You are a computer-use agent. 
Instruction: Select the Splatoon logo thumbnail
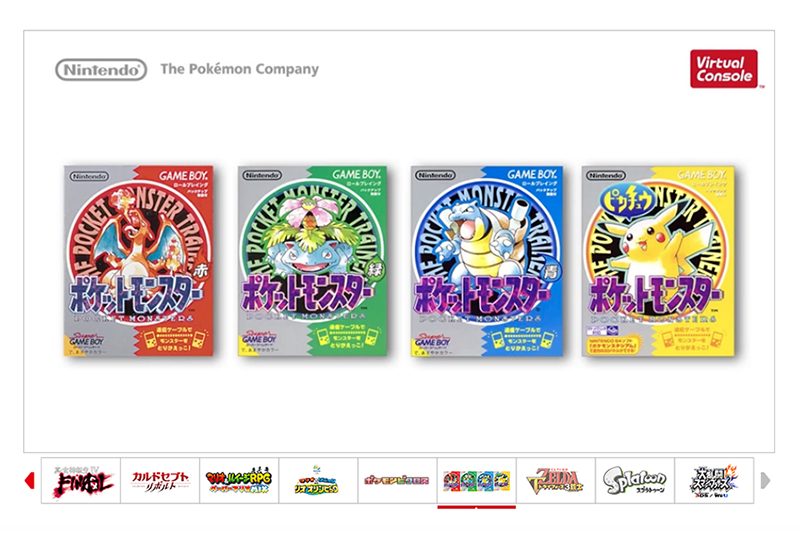click(x=635, y=480)
